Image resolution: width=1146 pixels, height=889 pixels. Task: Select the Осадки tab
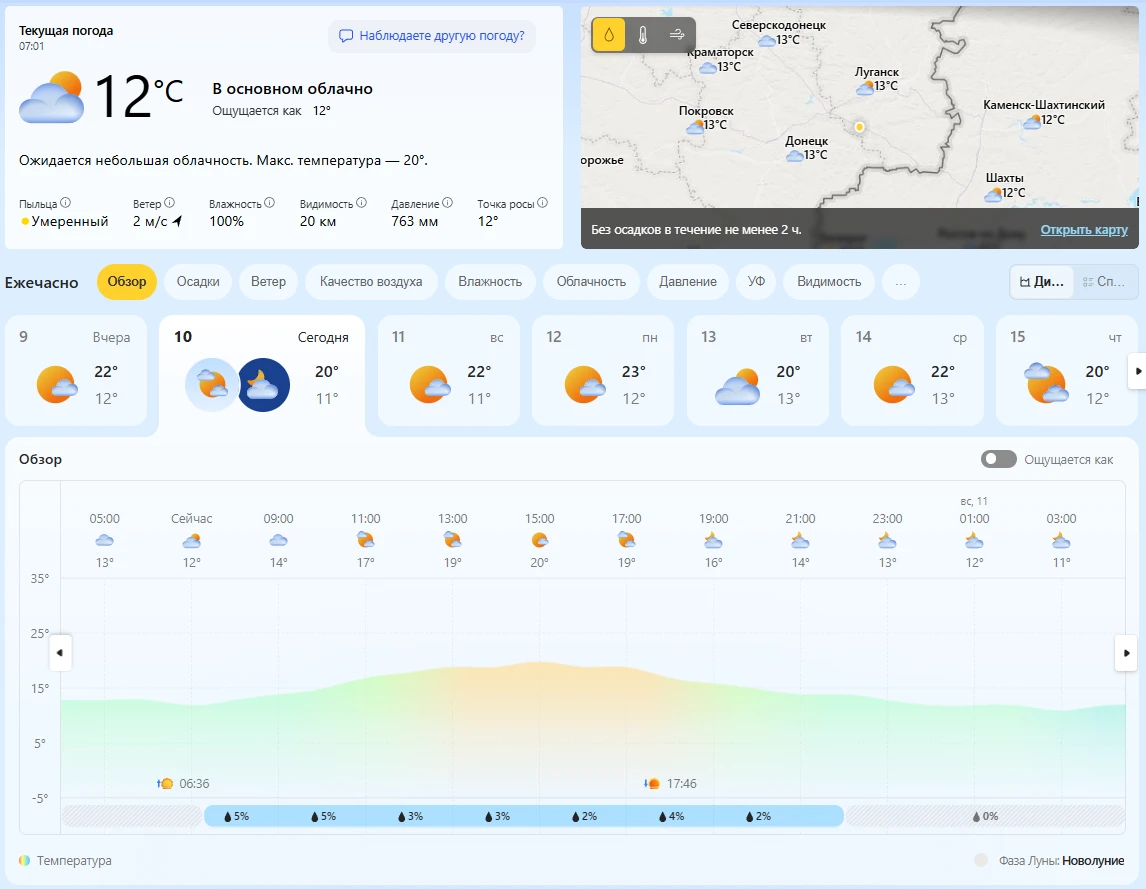coord(198,282)
